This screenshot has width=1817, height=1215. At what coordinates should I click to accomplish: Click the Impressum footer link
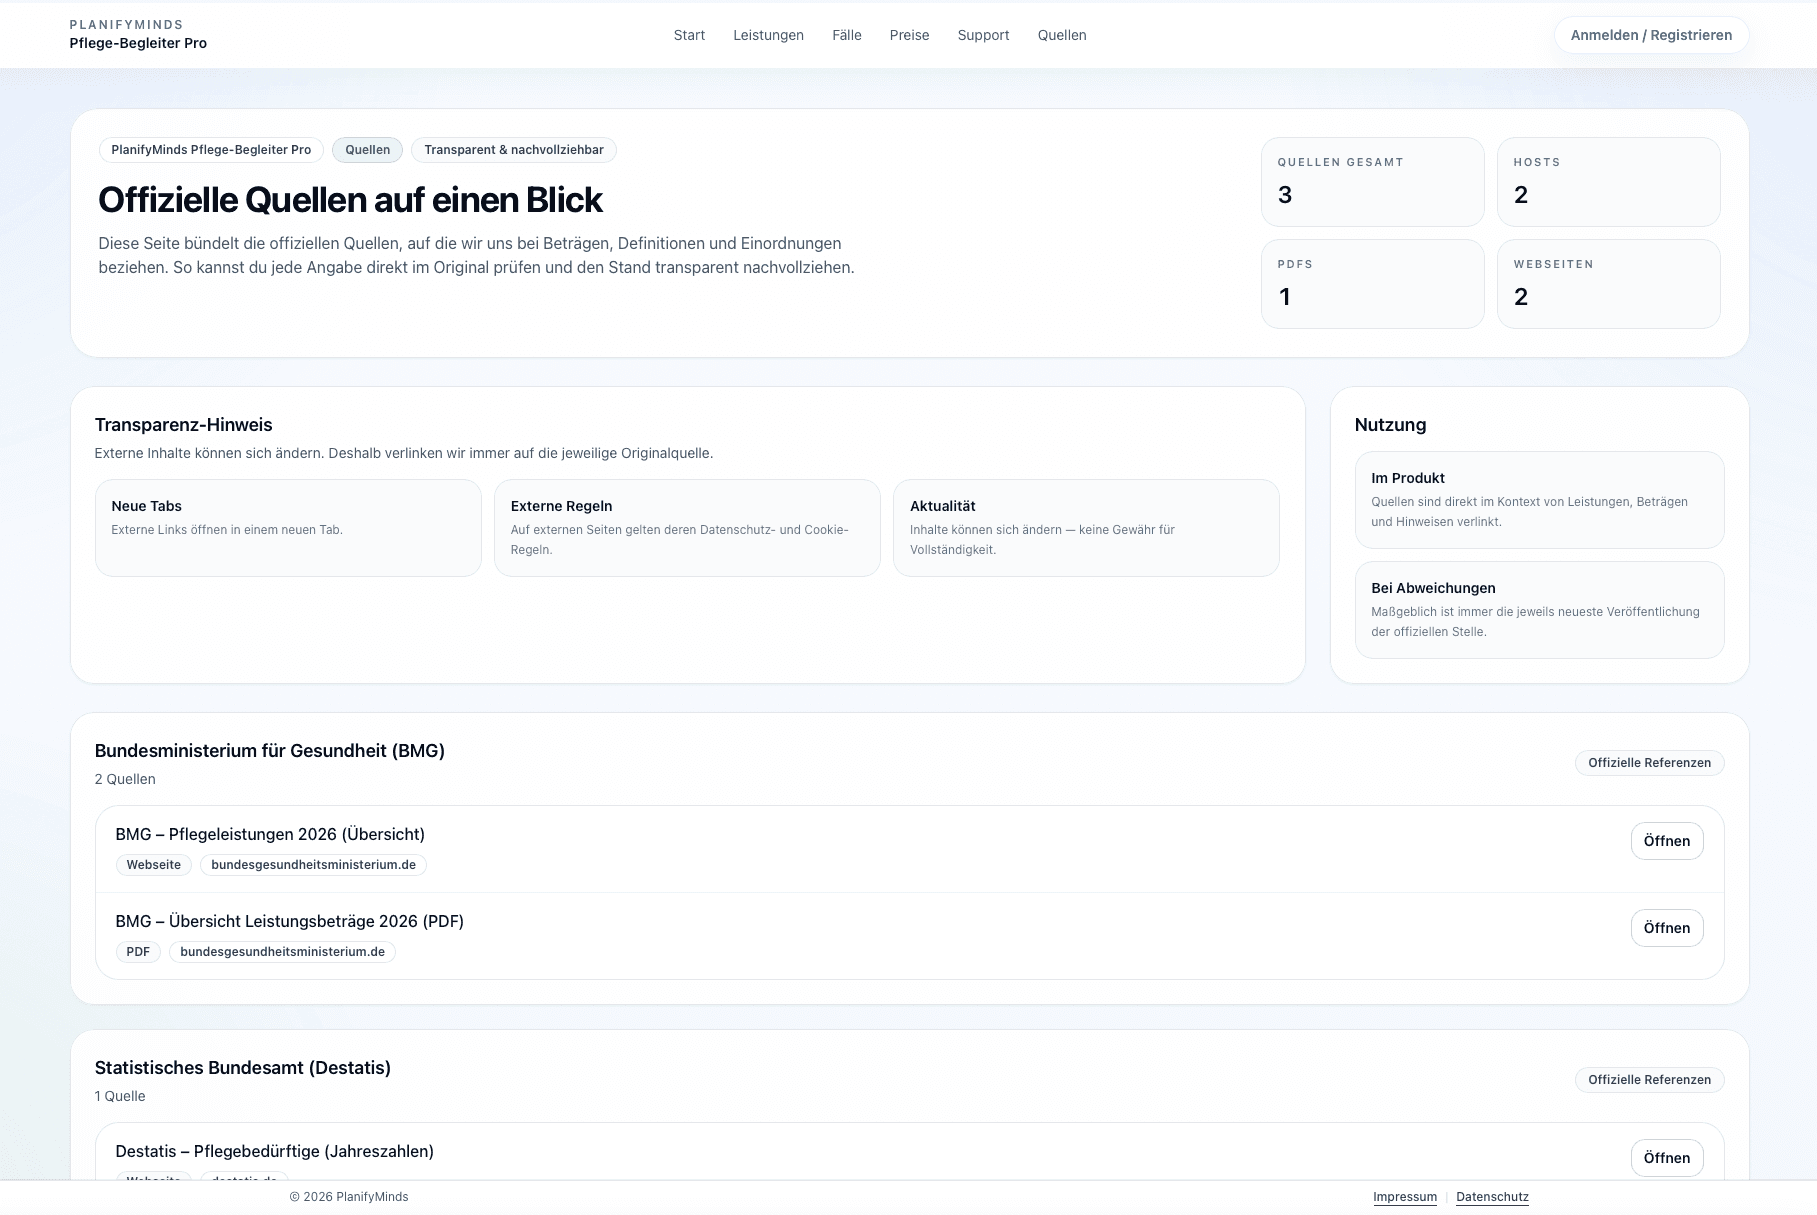click(x=1404, y=1197)
